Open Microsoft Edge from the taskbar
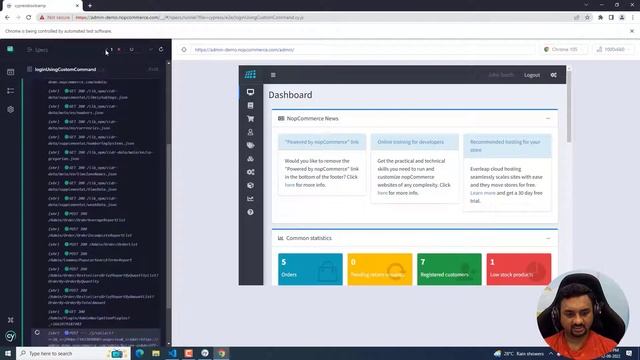Image resolution: width=640 pixels, height=360 pixels. 140,353
